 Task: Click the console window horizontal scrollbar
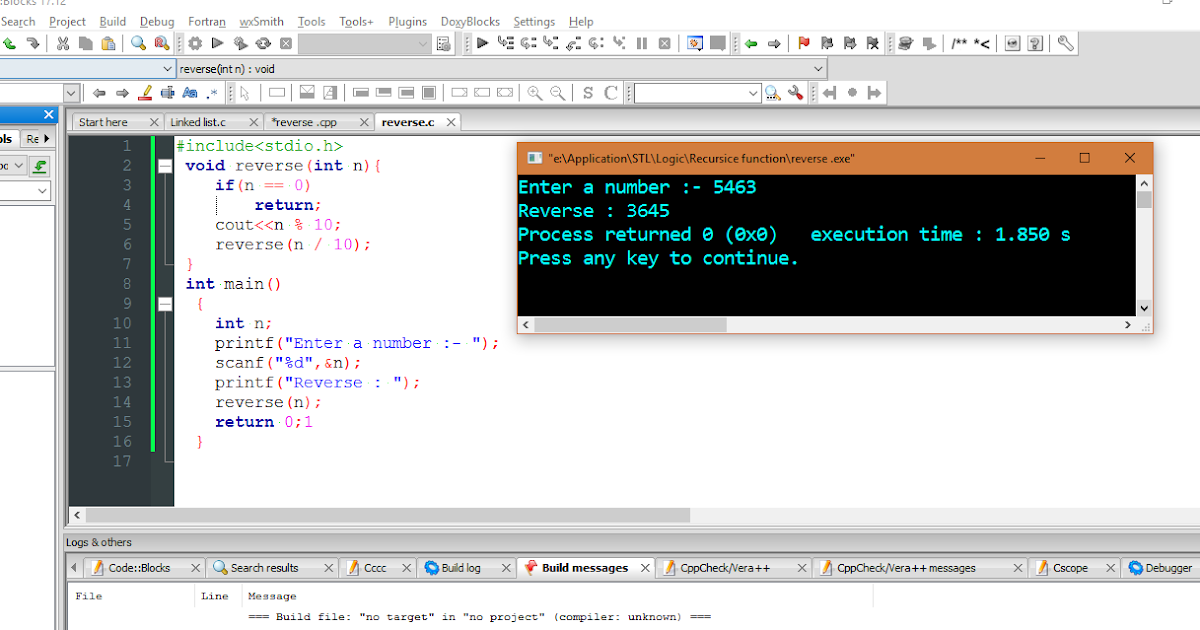(630, 325)
